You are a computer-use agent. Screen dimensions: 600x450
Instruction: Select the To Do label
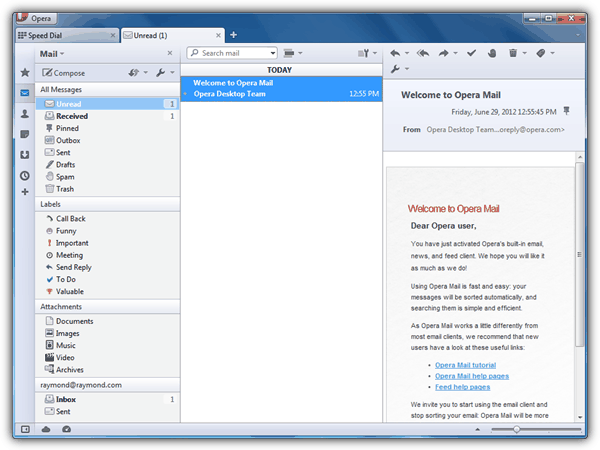point(107,279)
